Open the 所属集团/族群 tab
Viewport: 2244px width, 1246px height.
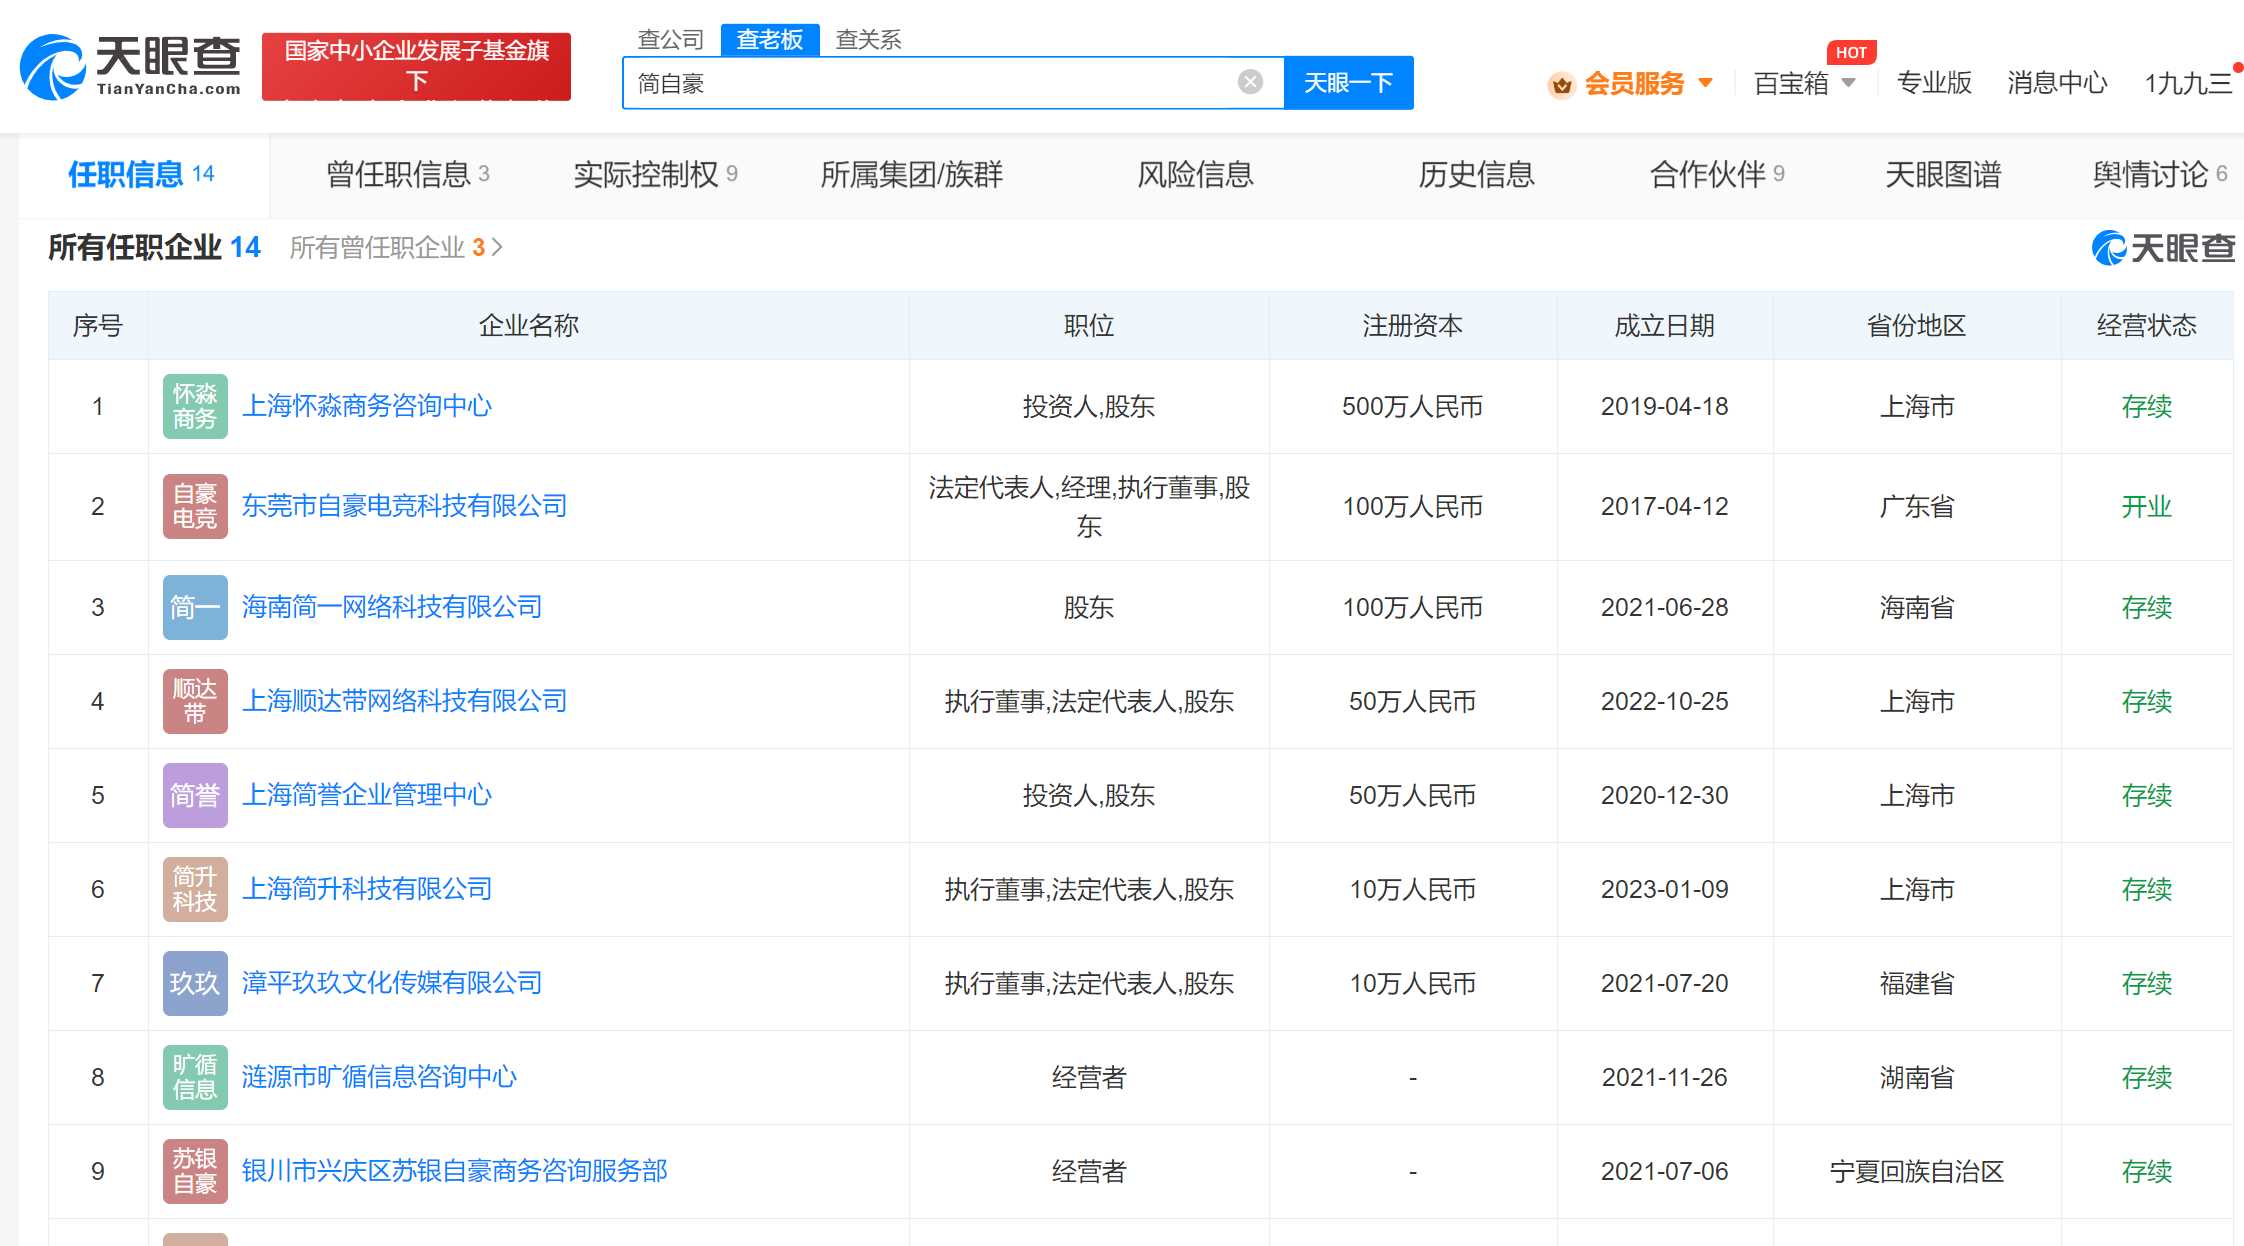[911, 175]
